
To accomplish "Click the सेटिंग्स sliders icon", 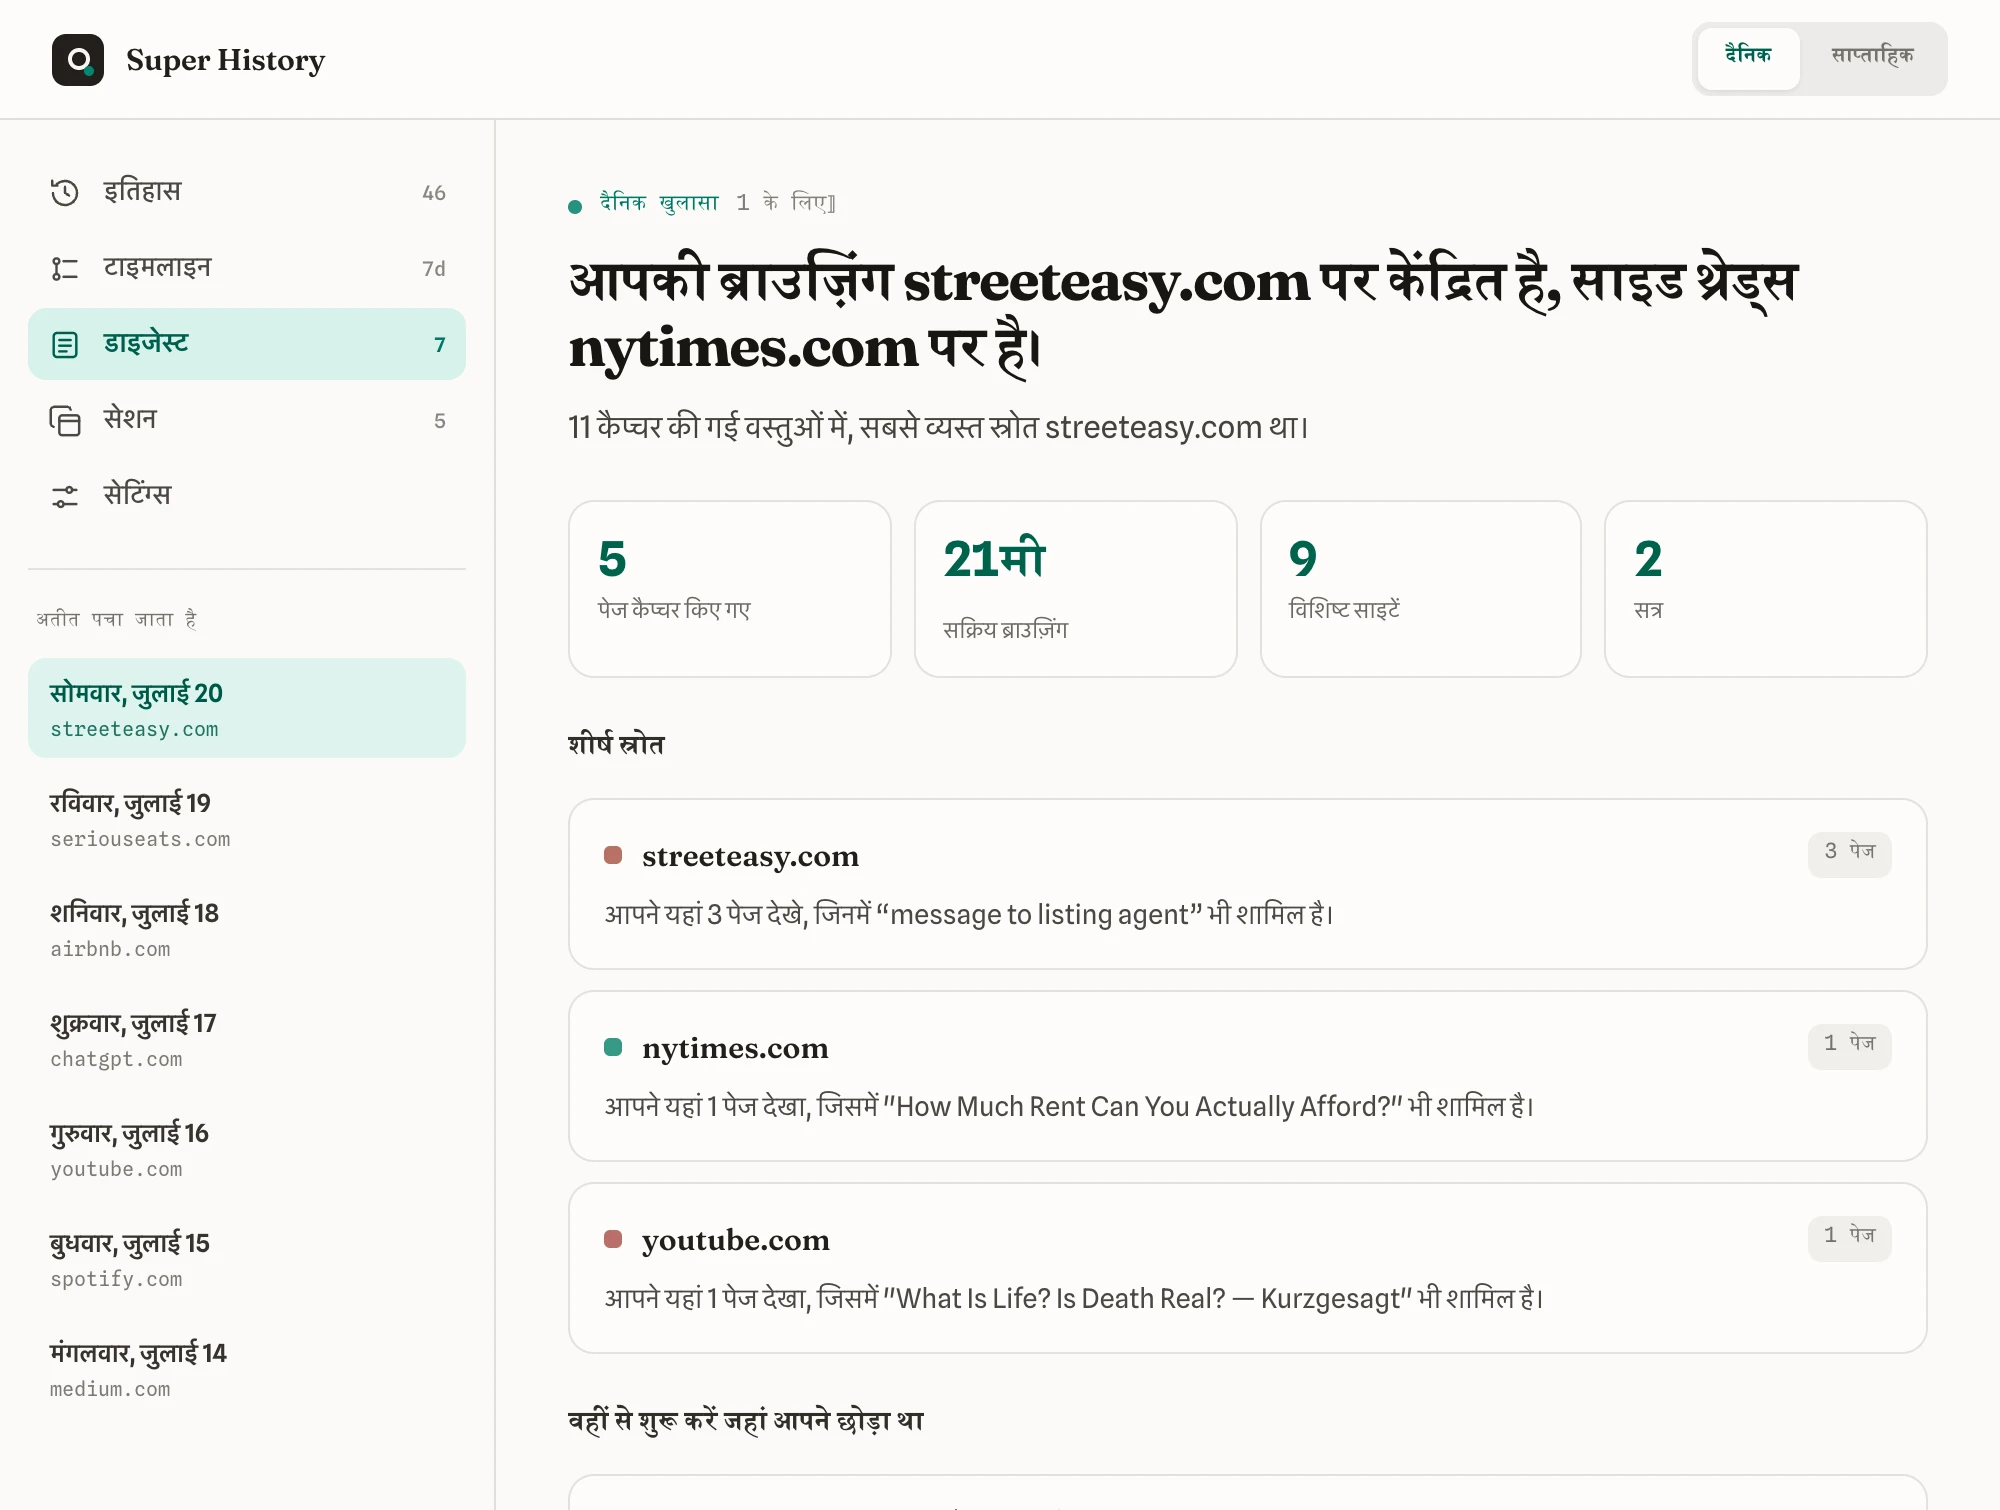I will pyautogui.click(x=65, y=496).
